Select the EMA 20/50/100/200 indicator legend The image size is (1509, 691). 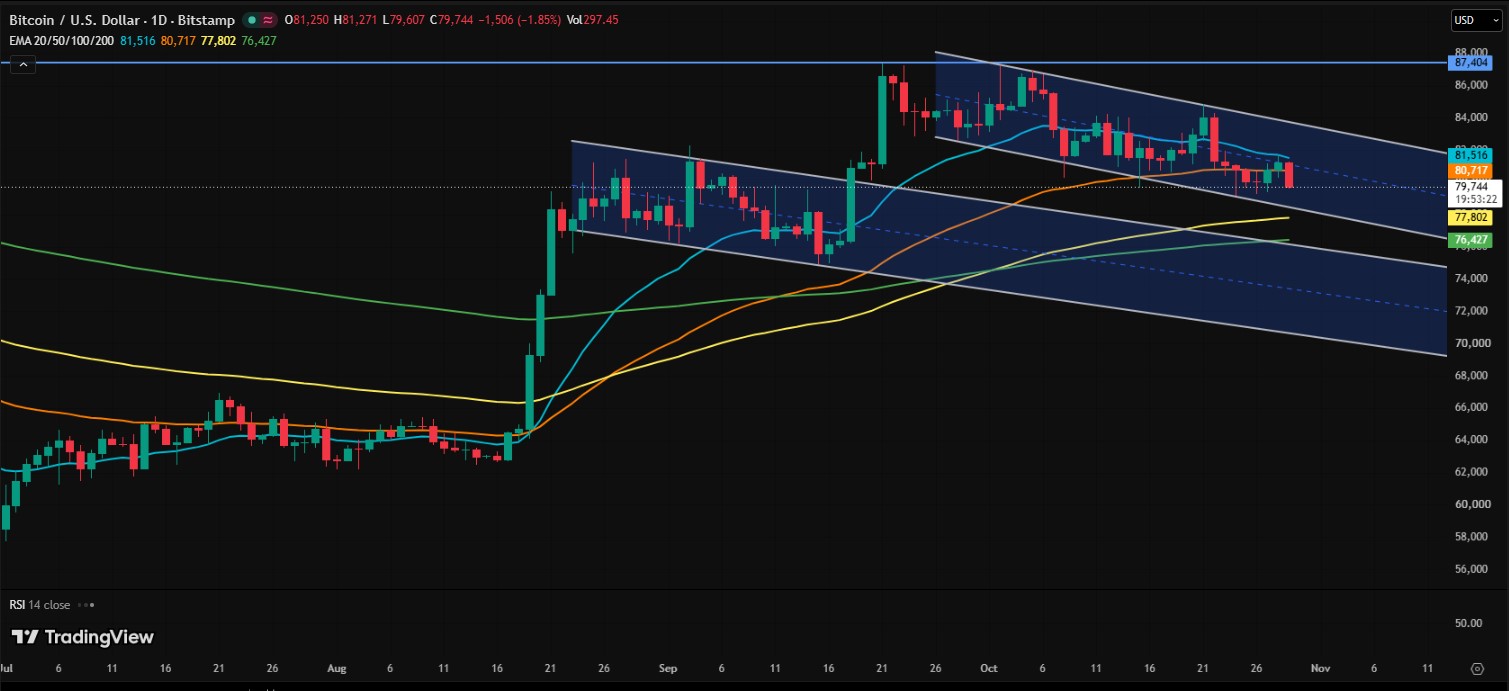tap(61, 40)
